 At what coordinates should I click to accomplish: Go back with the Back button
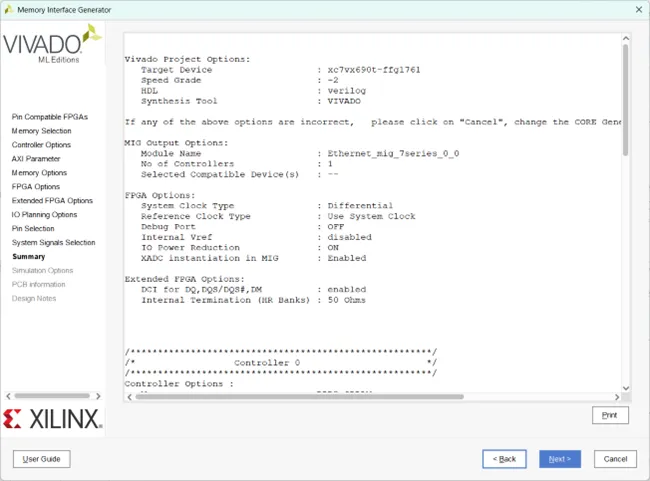point(504,459)
